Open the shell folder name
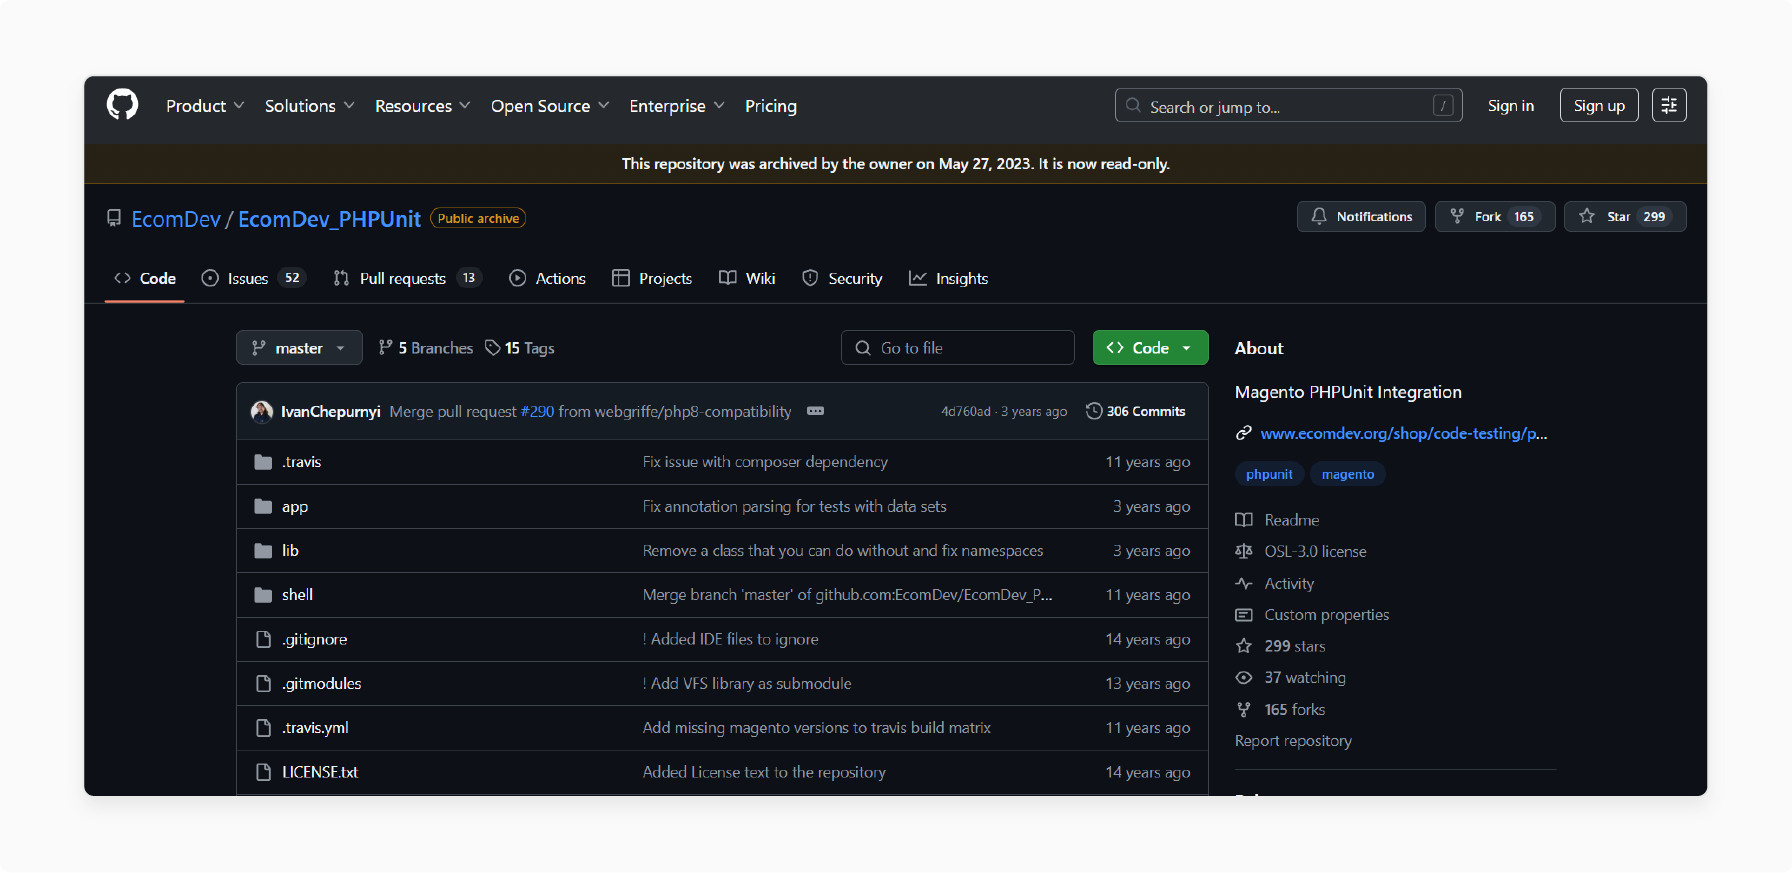1792x873 pixels. pyautogui.click(x=297, y=595)
